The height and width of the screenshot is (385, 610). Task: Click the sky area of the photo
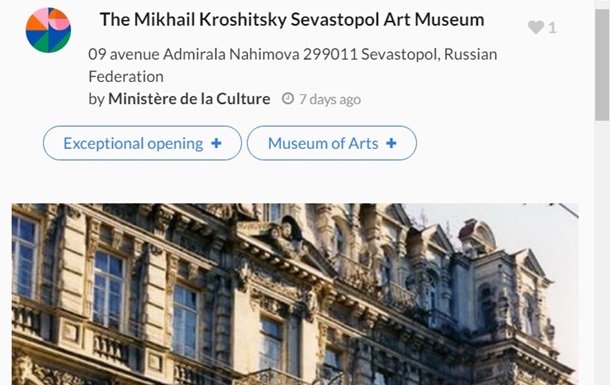(545, 233)
